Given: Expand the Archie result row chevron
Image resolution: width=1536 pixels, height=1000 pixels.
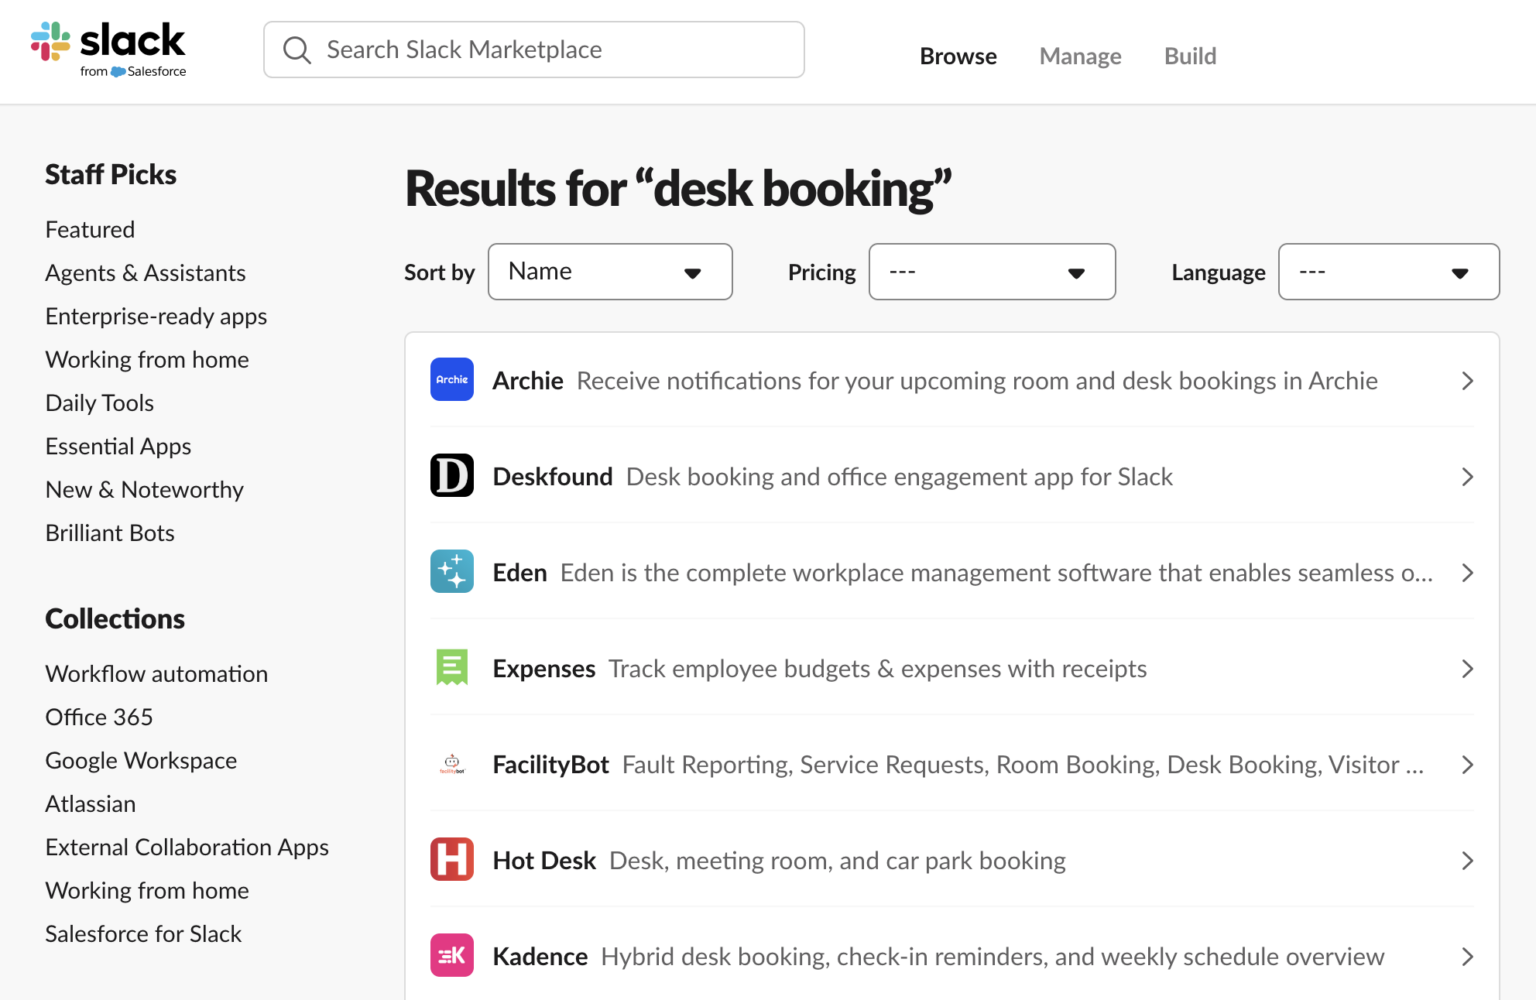Looking at the screenshot, I should click(1467, 380).
